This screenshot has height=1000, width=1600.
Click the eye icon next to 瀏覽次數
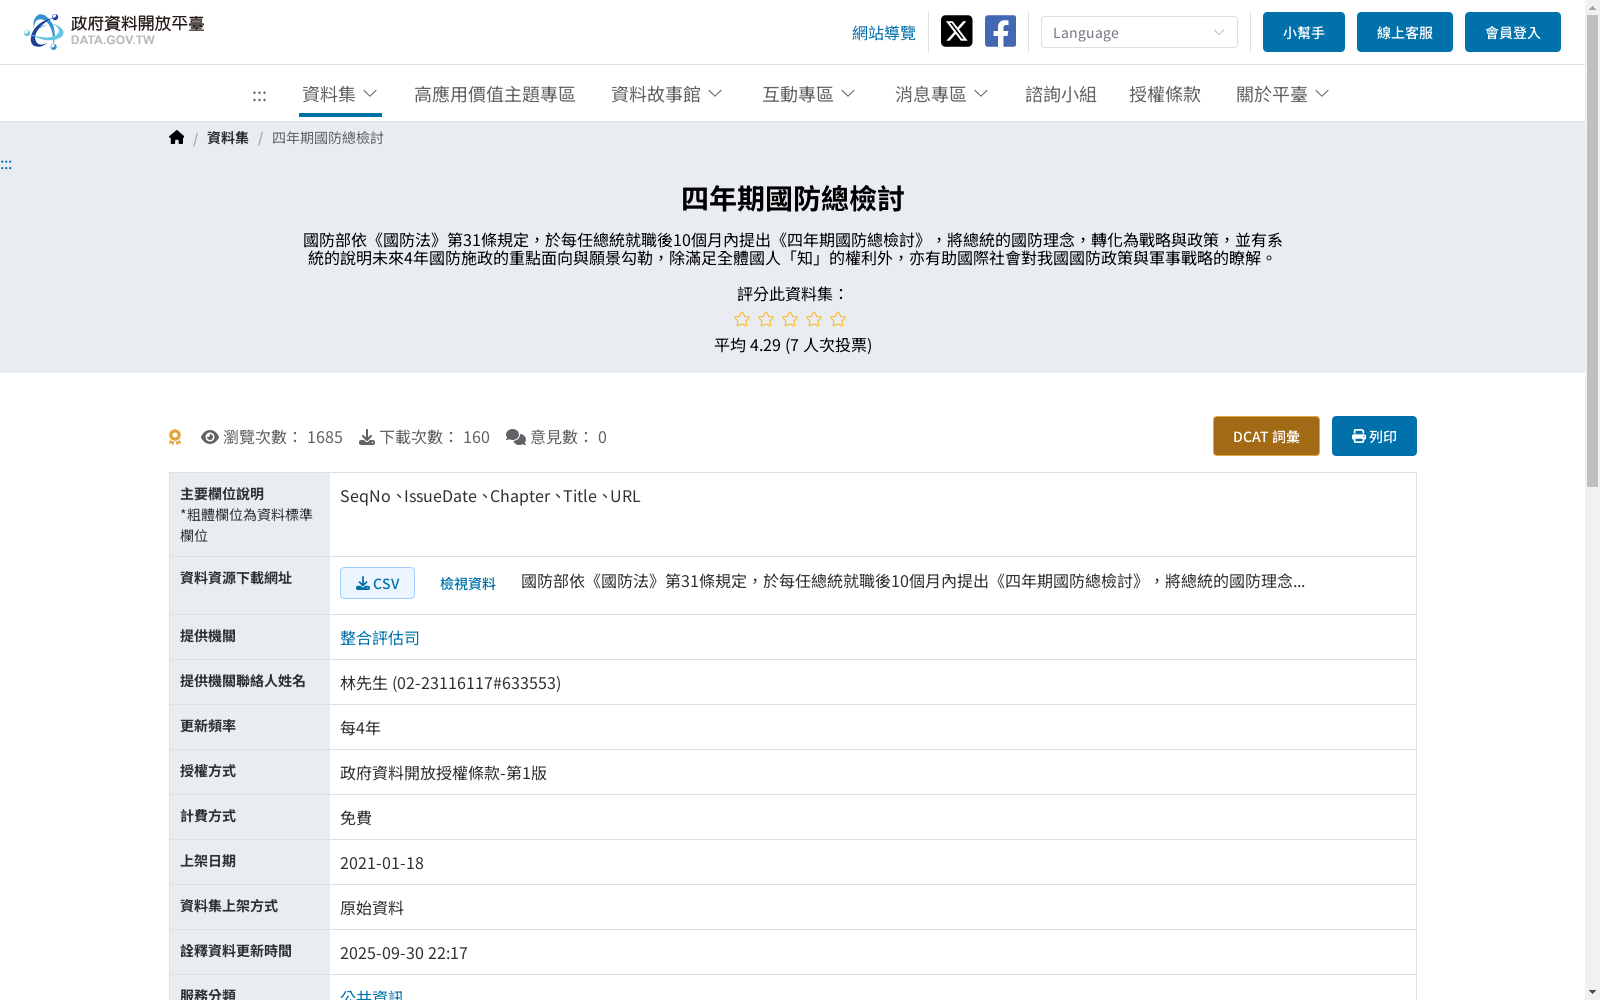tap(209, 436)
